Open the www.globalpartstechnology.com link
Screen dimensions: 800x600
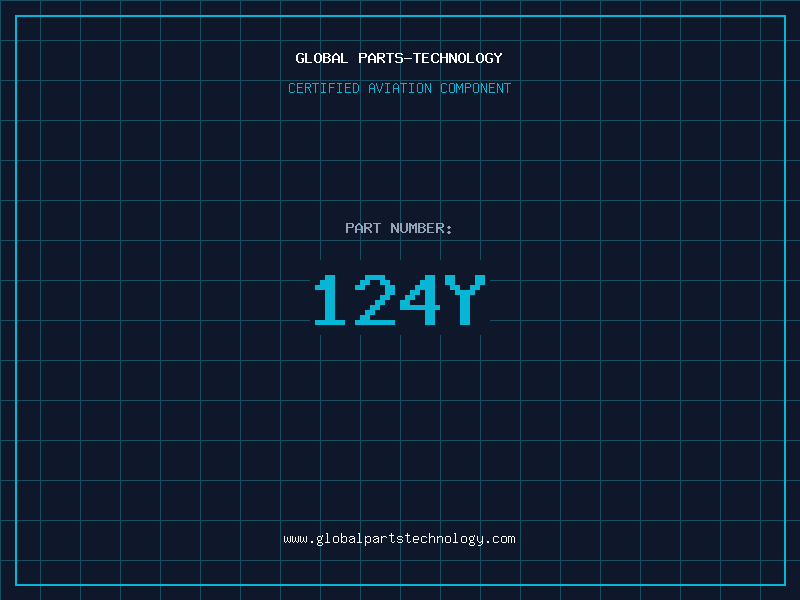tap(399, 539)
